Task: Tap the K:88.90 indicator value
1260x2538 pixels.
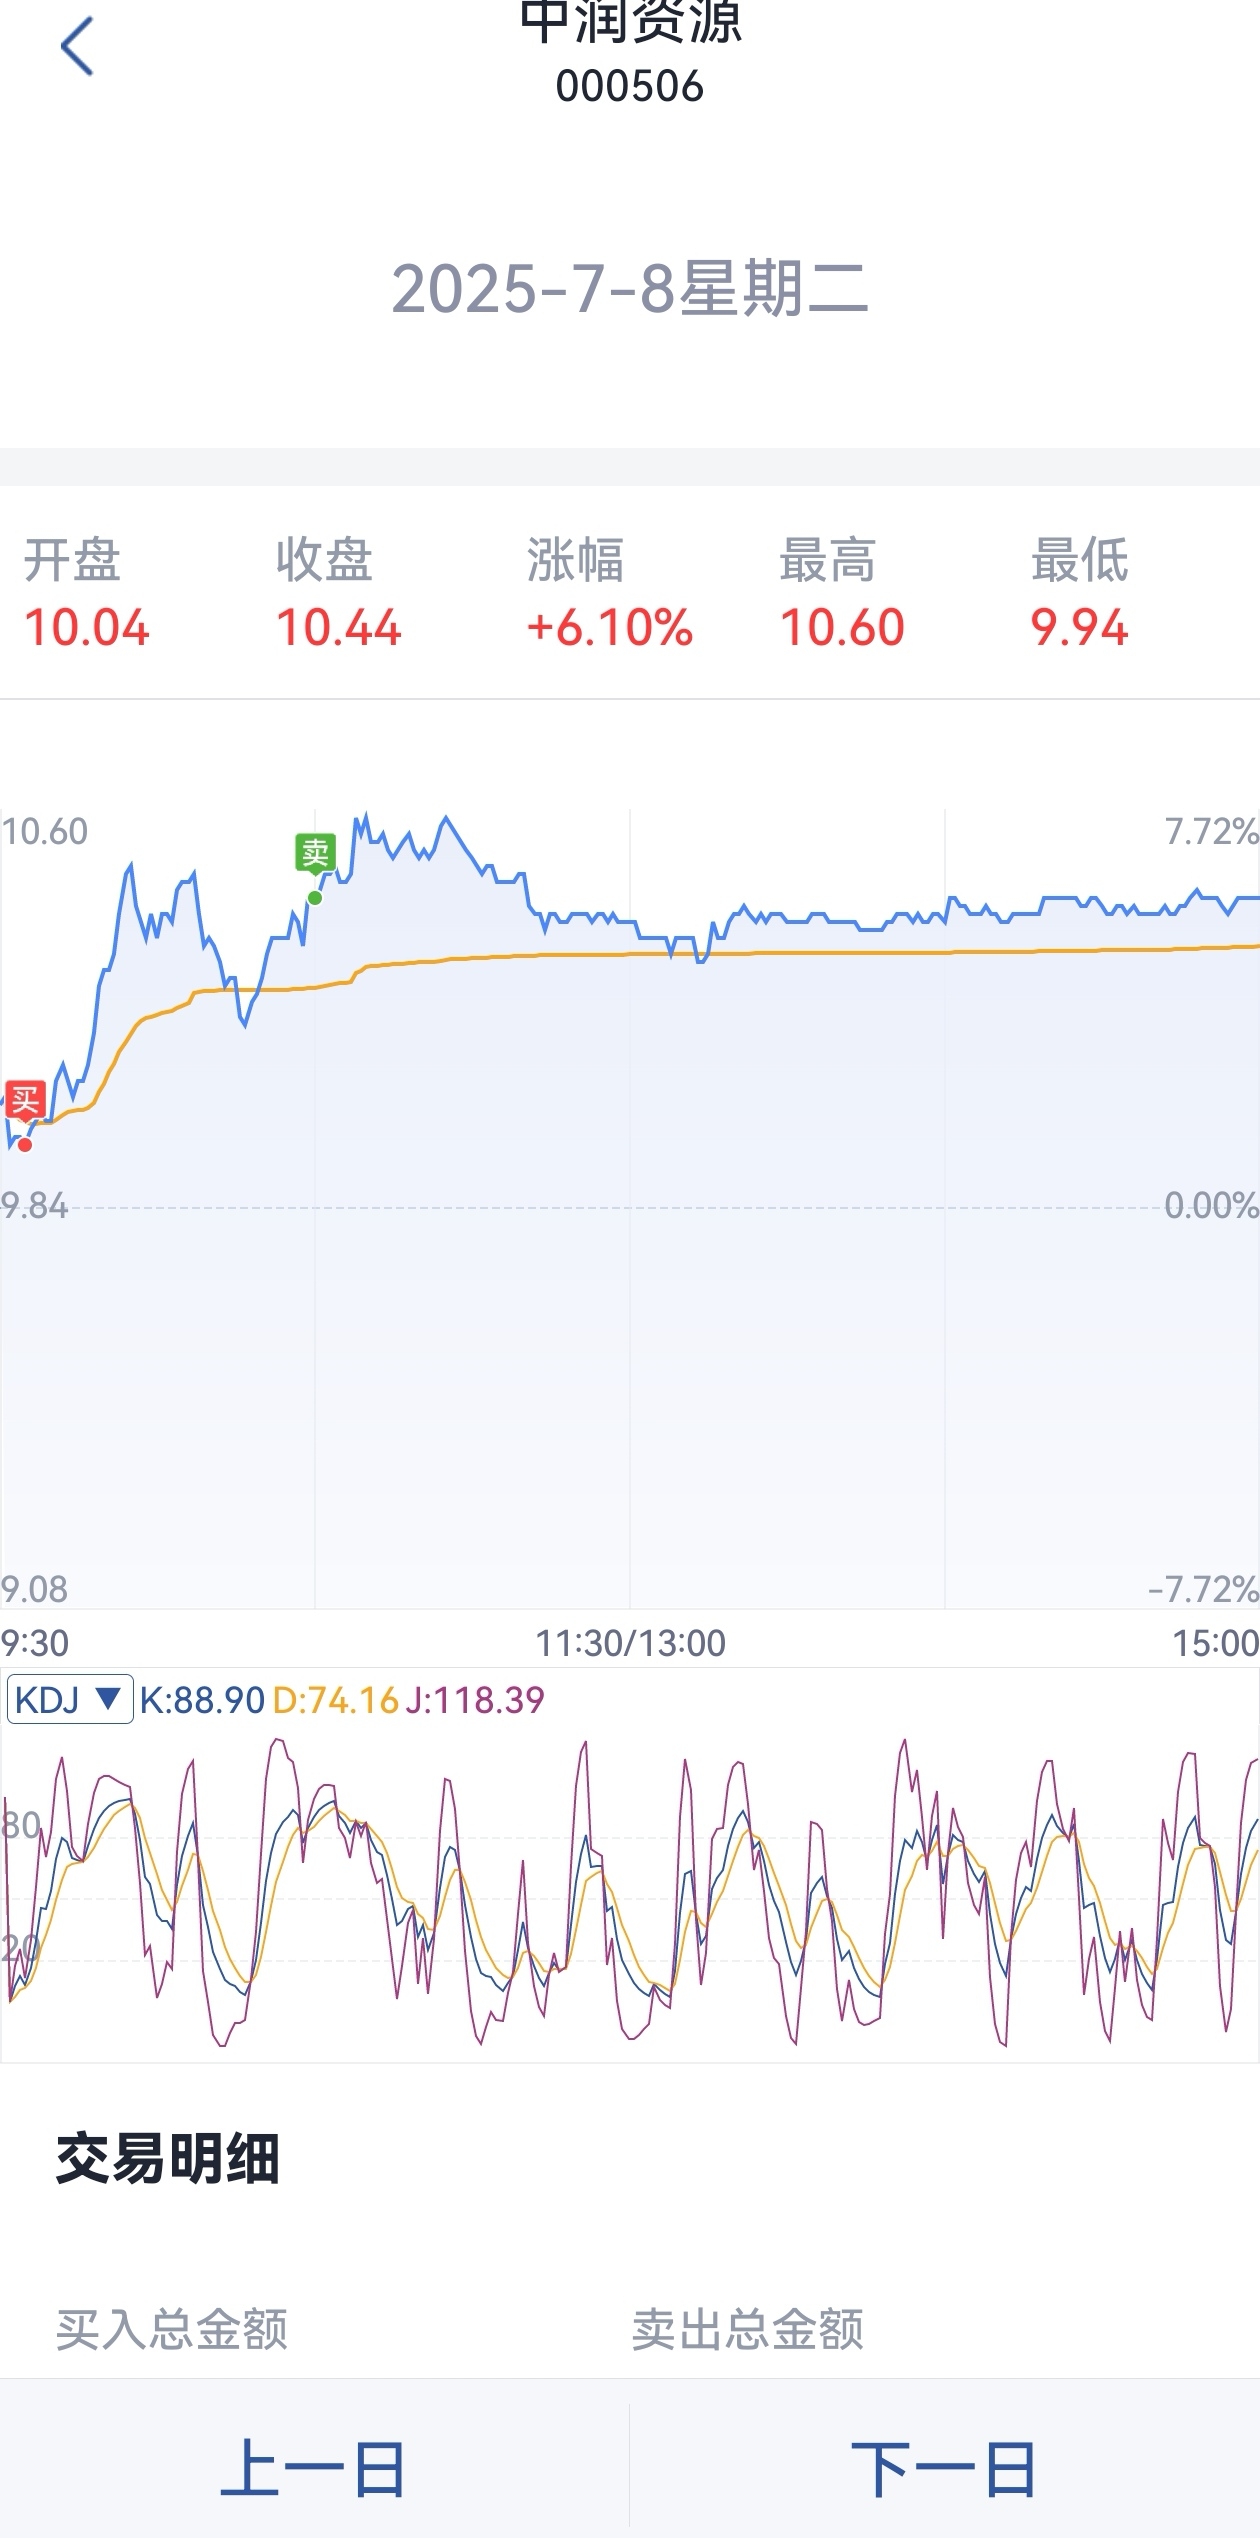Action: 202,1700
